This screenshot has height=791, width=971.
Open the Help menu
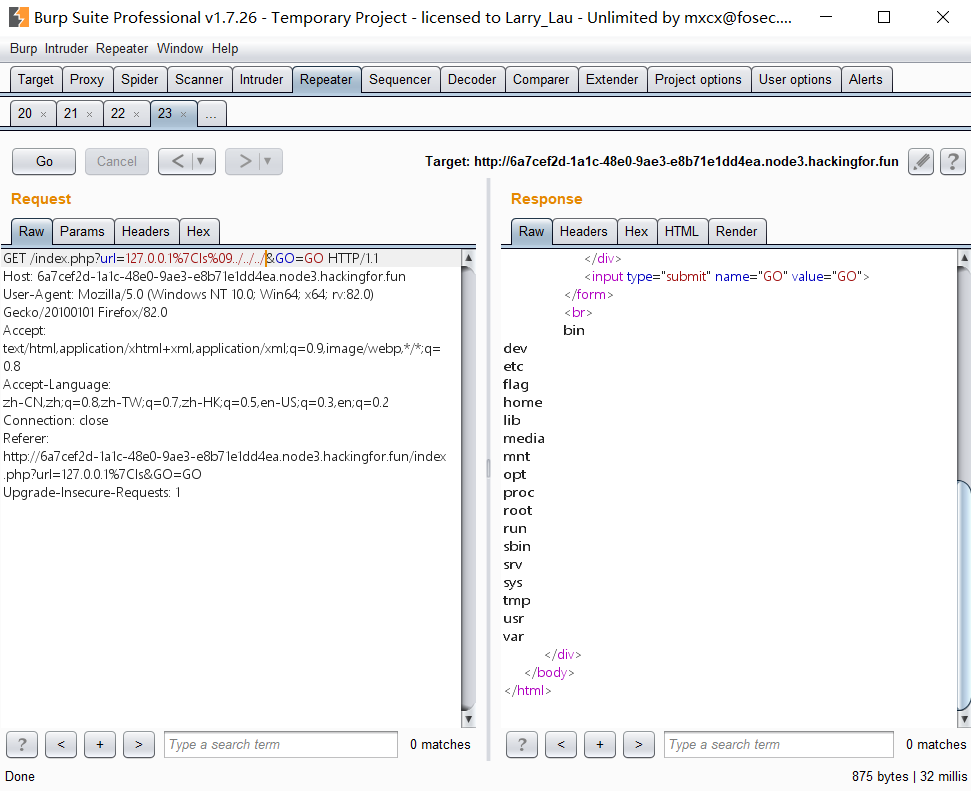225,48
